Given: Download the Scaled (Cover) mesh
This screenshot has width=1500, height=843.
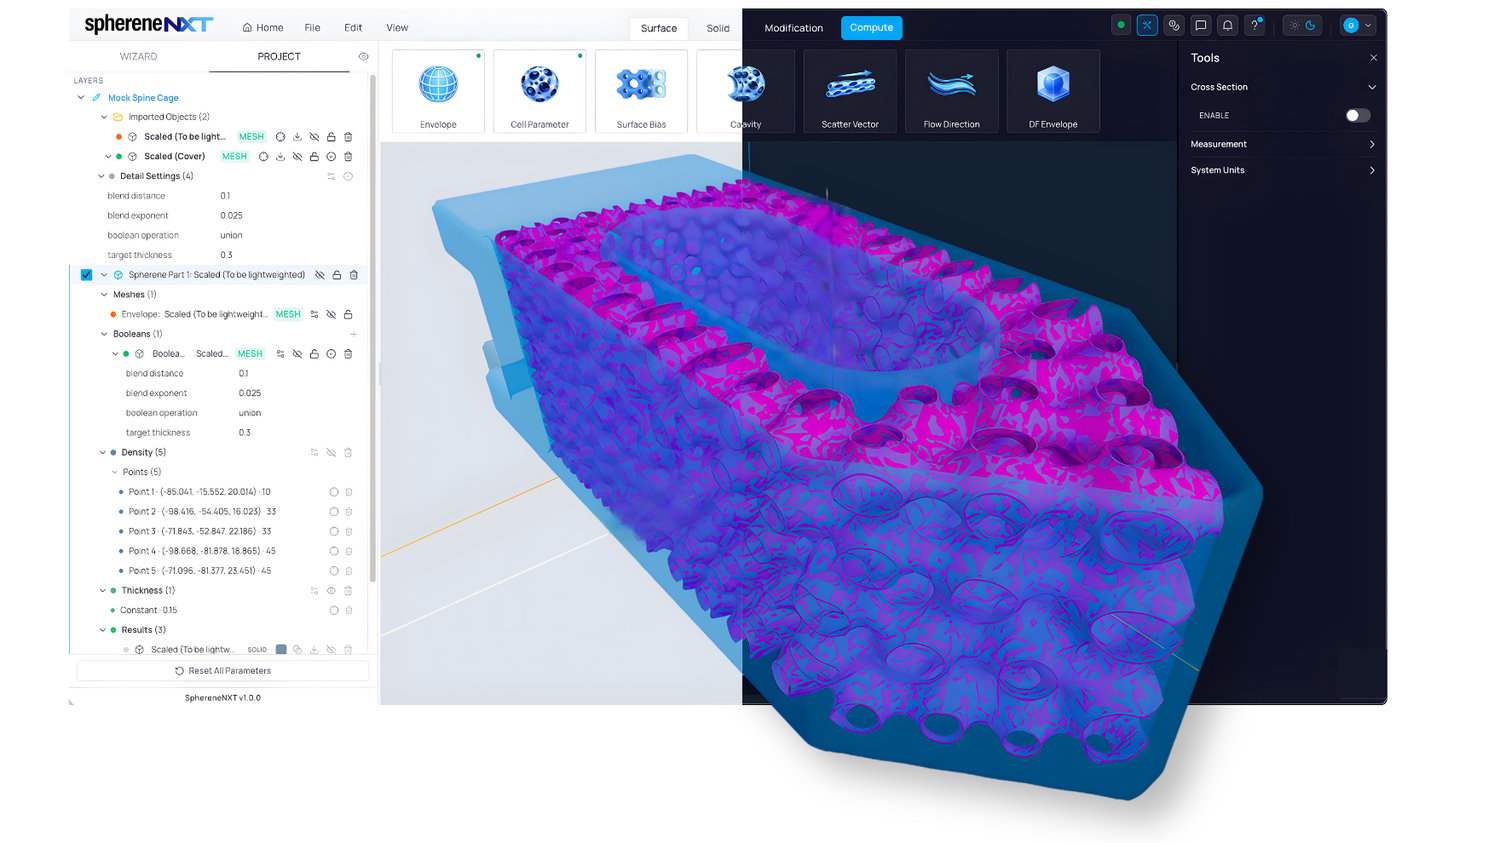Looking at the screenshot, I should point(280,157).
